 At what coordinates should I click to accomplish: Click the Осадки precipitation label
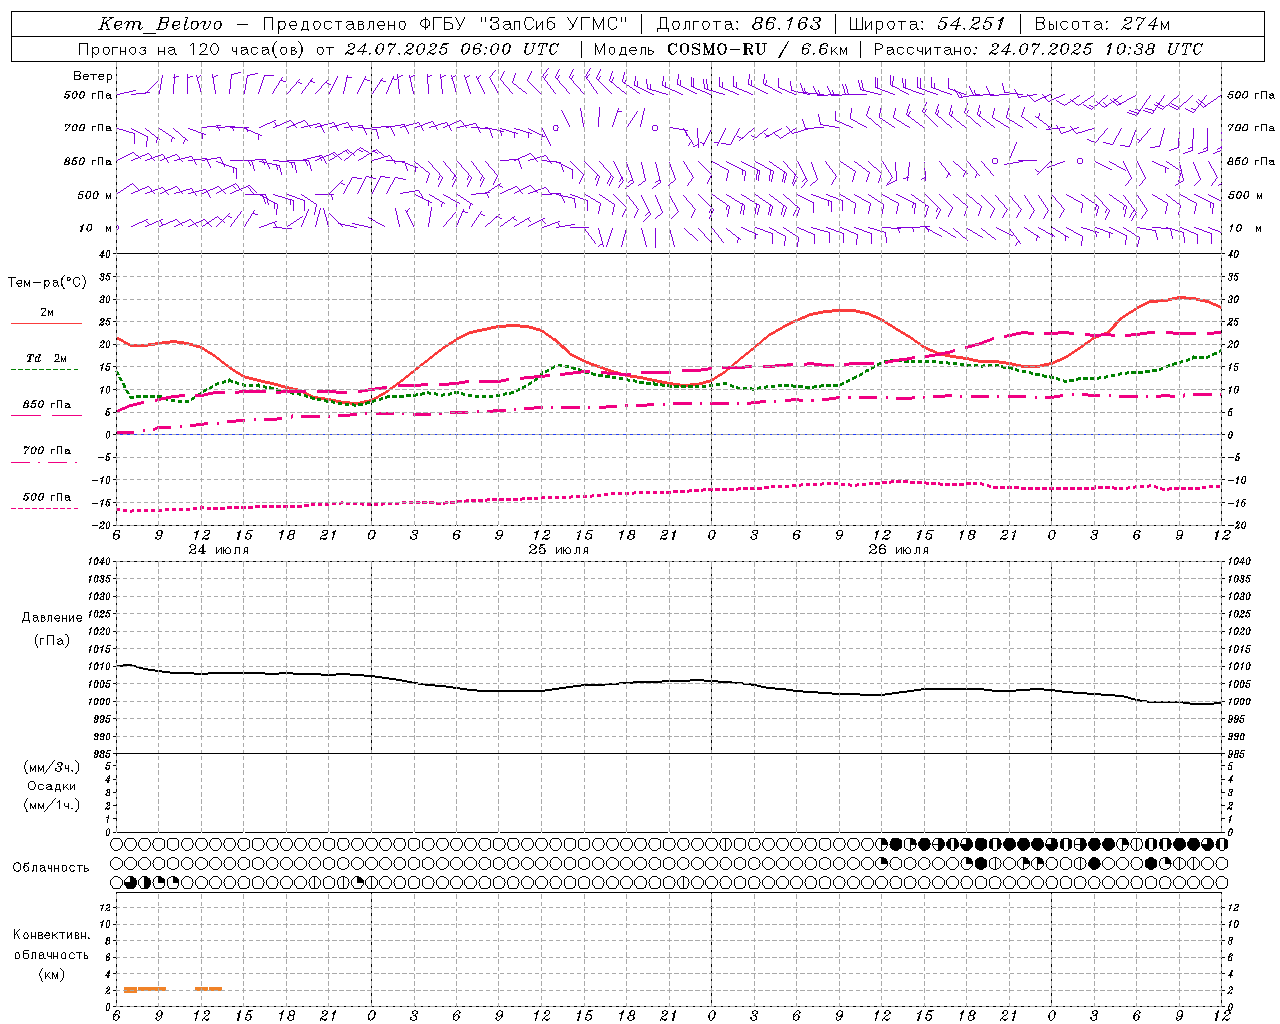pos(52,786)
